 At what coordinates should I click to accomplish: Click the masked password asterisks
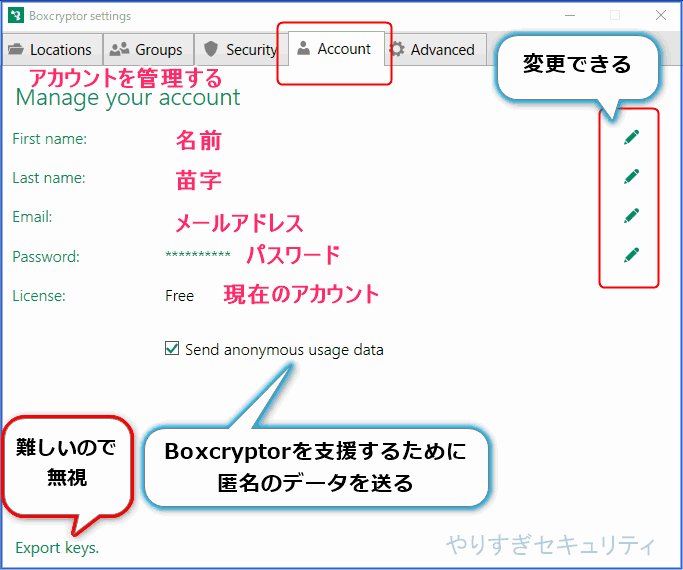point(198,256)
